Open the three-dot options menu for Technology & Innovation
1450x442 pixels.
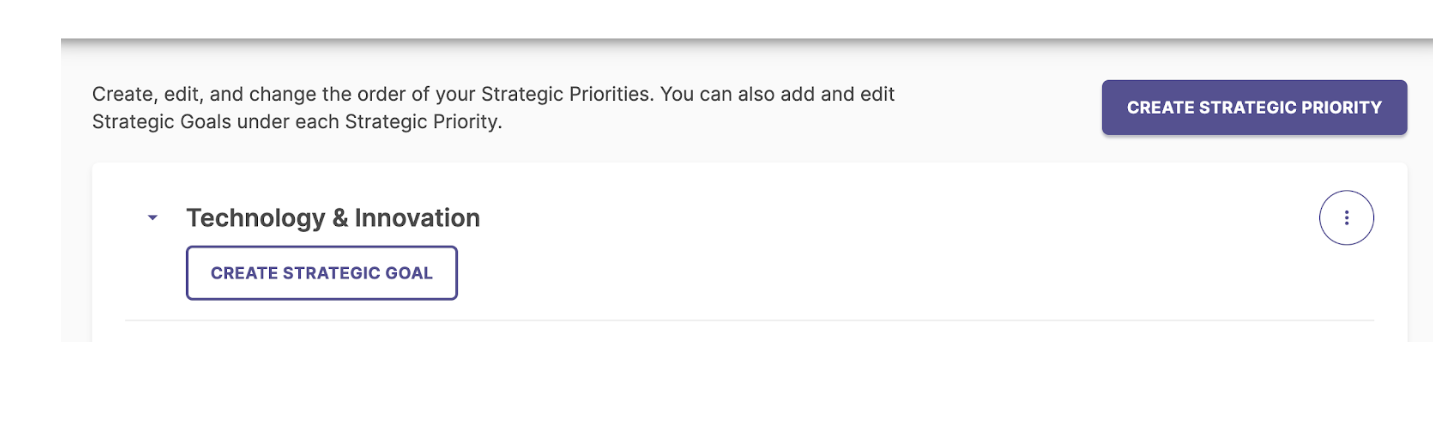(1346, 217)
